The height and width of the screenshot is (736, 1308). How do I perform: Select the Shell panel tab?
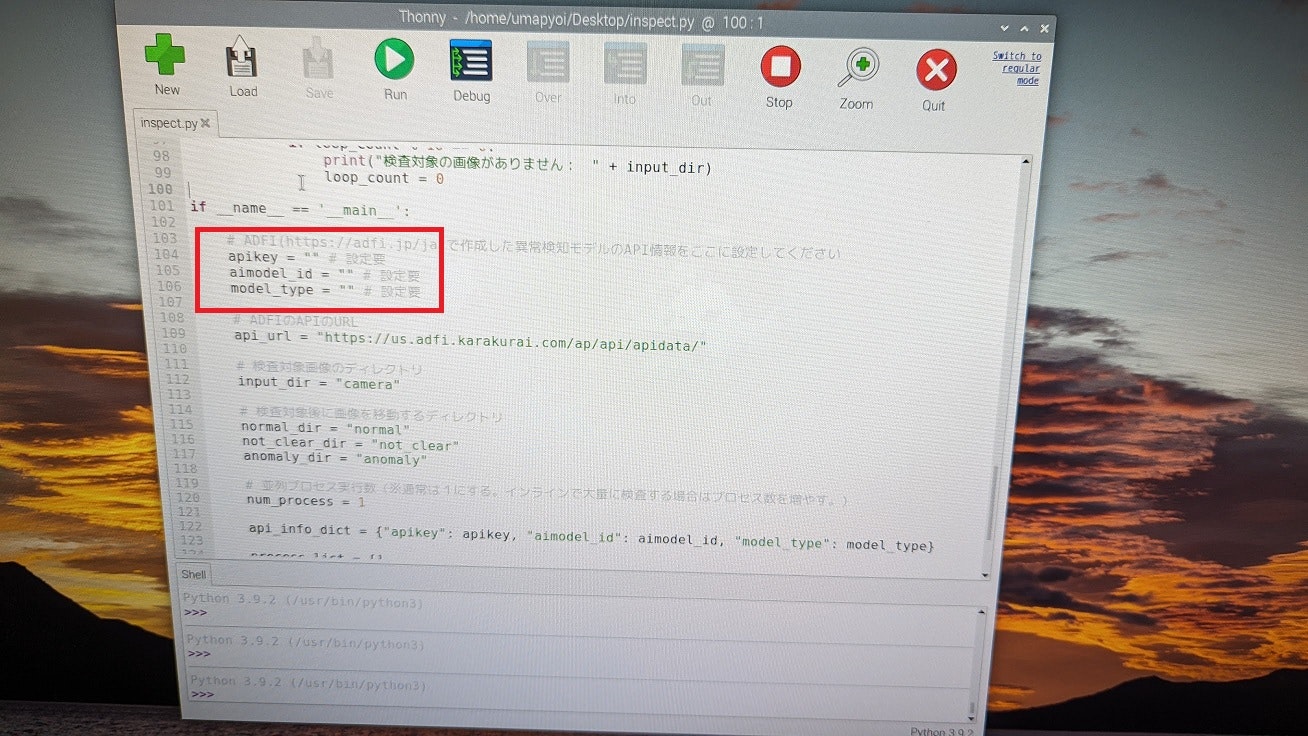point(193,574)
